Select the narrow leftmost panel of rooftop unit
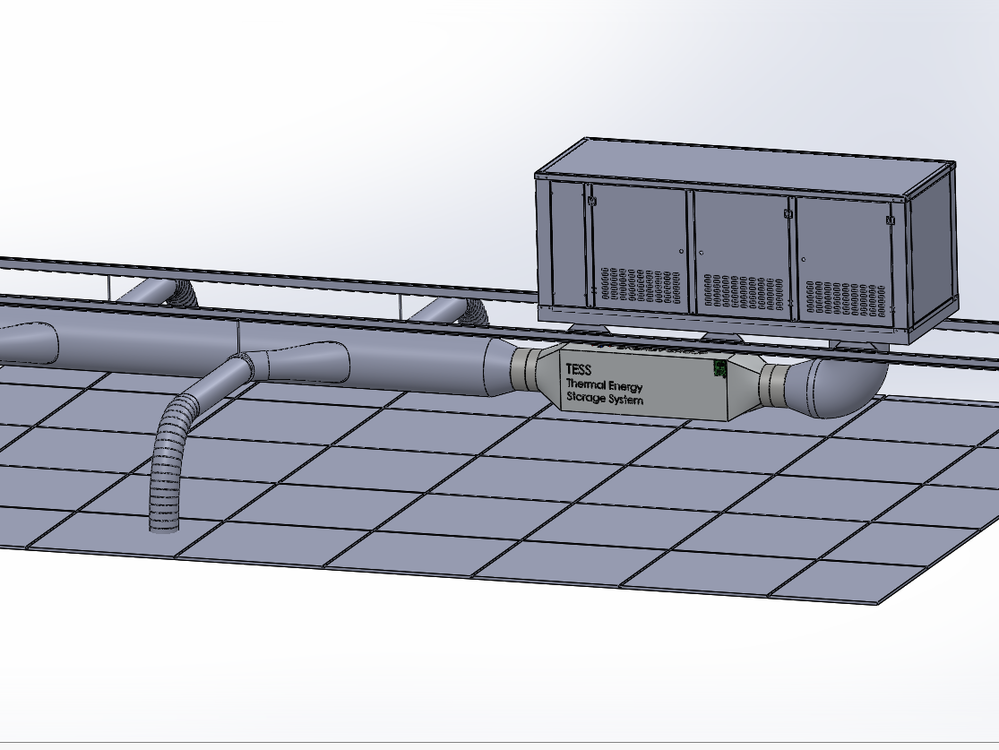999x750 pixels. 566,245
